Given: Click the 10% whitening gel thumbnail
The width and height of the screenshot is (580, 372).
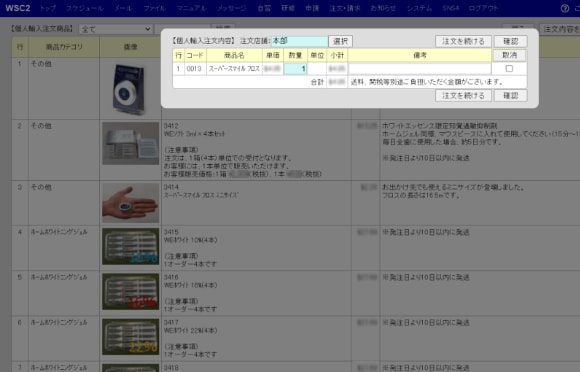Looking at the screenshot, I should point(131,246).
